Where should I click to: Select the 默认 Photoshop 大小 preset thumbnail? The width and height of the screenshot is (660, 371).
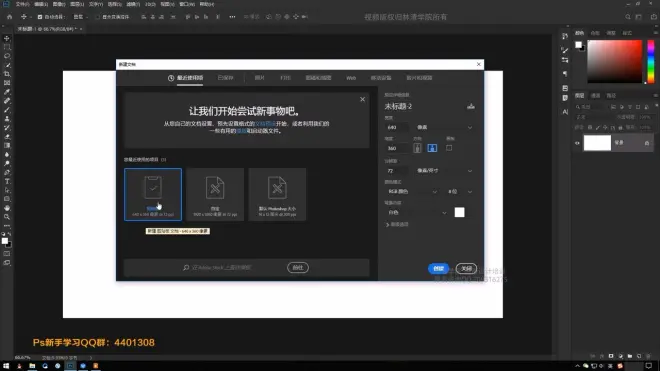(277, 194)
